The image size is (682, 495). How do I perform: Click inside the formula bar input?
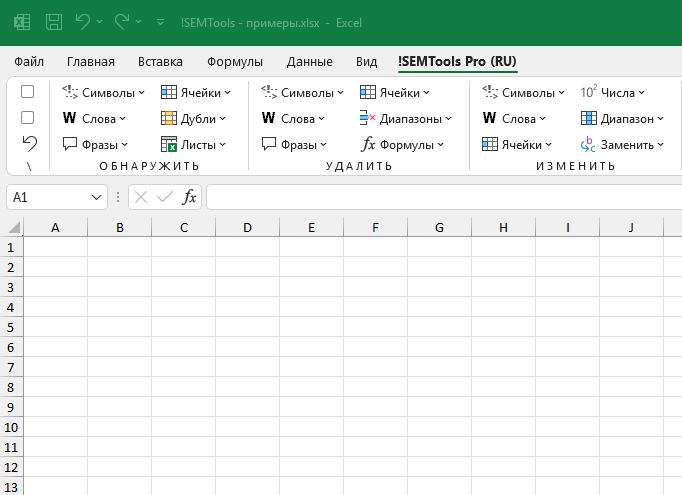pyautogui.click(x=440, y=197)
